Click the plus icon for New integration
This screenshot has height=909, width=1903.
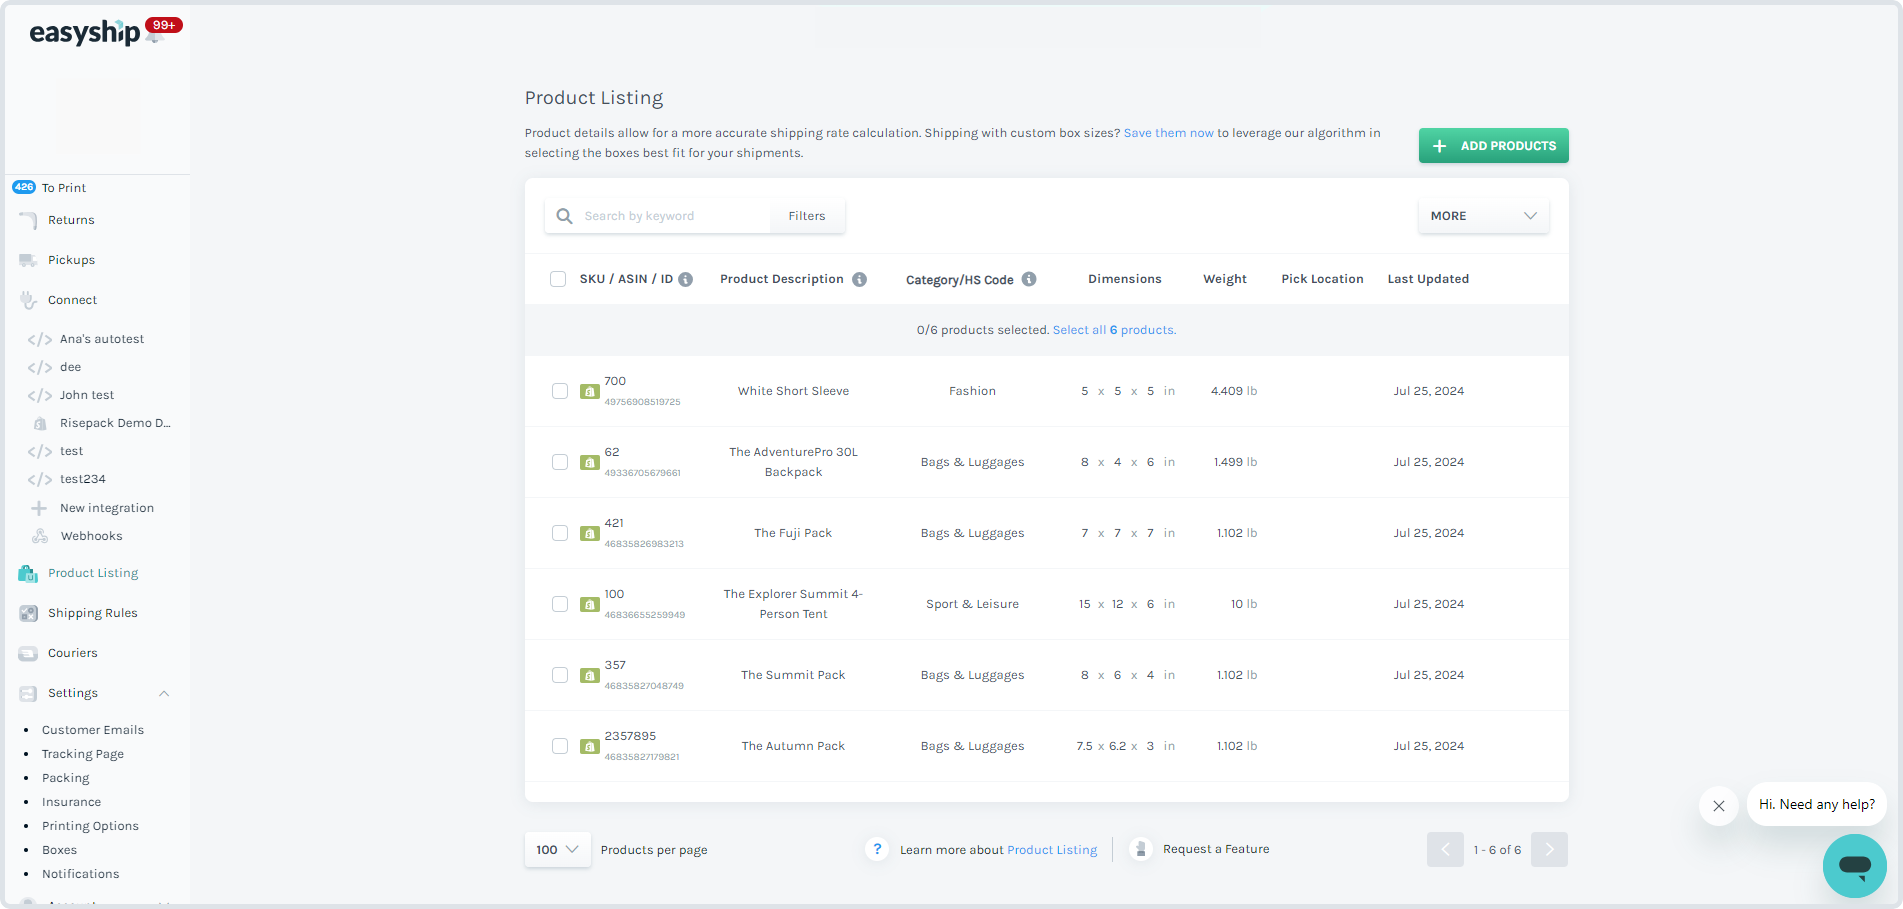click(40, 508)
